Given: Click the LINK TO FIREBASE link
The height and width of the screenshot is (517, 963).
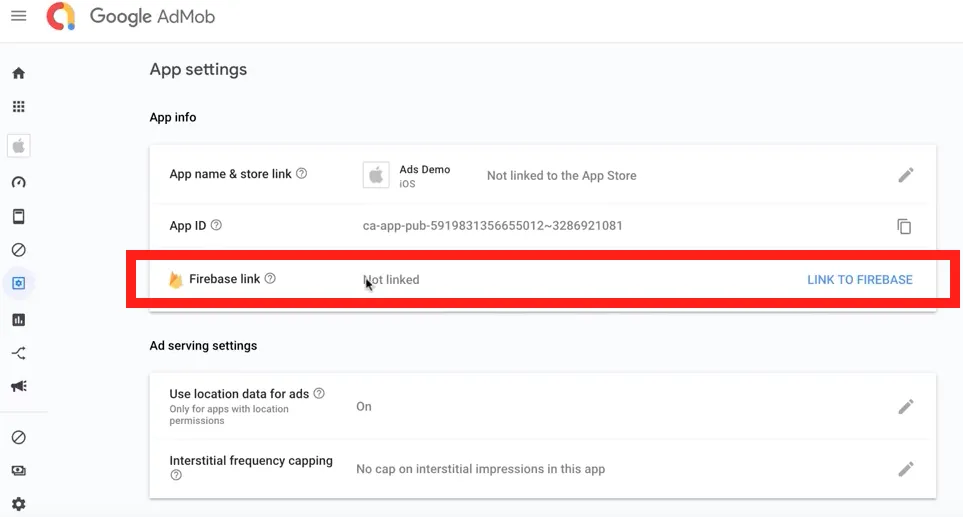Looking at the screenshot, I should [x=859, y=280].
